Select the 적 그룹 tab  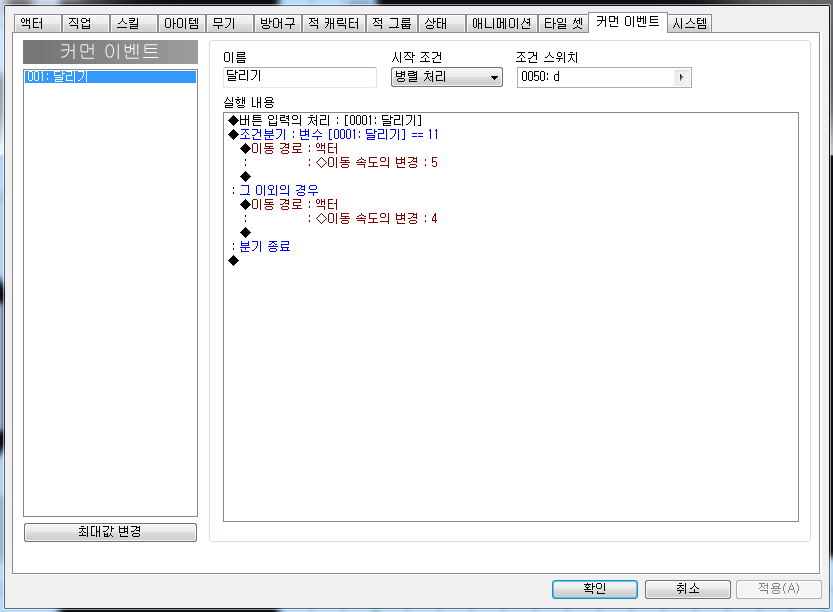click(392, 23)
